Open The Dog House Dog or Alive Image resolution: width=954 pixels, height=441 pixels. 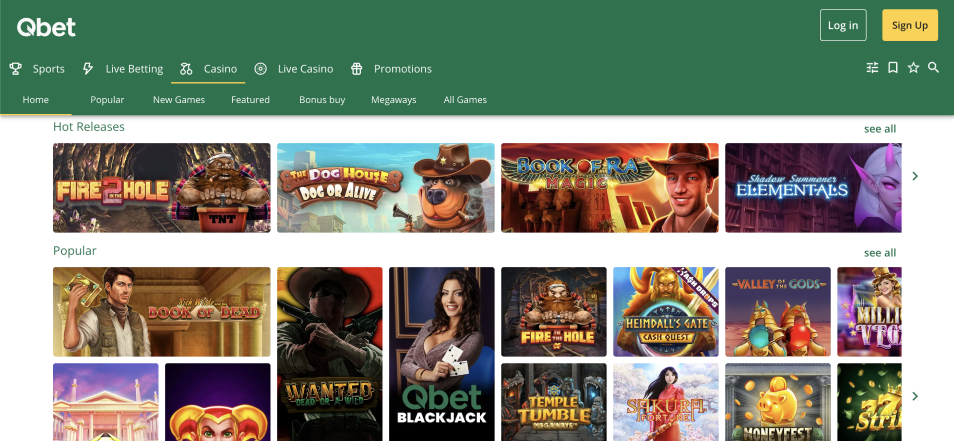coord(386,187)
